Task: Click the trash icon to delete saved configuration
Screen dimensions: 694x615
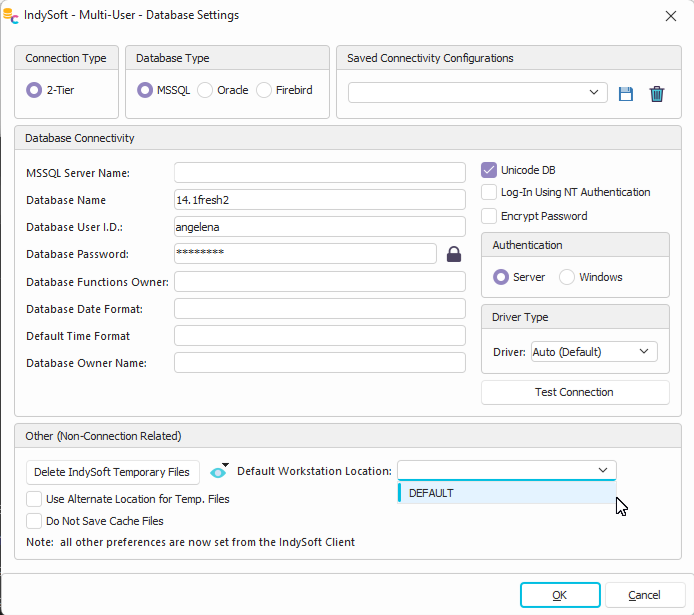Action: click(657, 94)
